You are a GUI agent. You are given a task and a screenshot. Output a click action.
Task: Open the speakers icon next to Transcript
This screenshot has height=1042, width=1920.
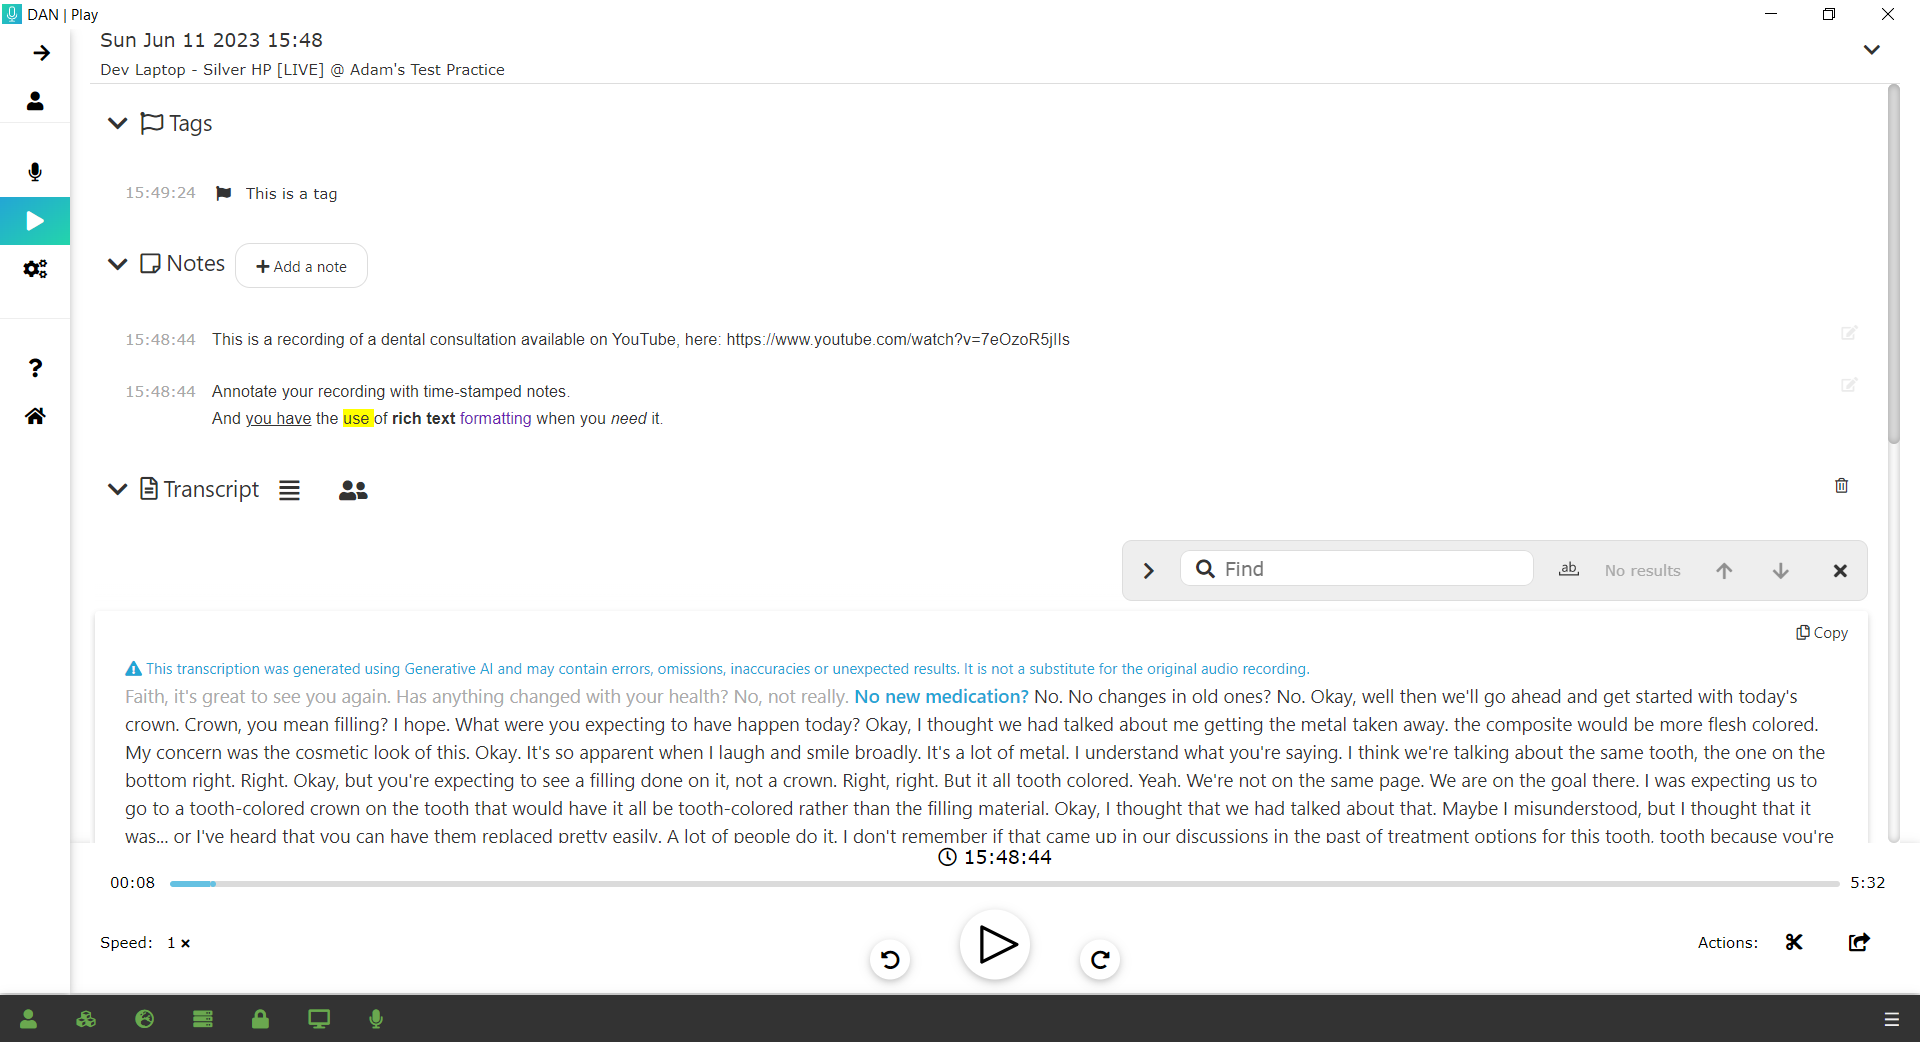tap(353, 490)
